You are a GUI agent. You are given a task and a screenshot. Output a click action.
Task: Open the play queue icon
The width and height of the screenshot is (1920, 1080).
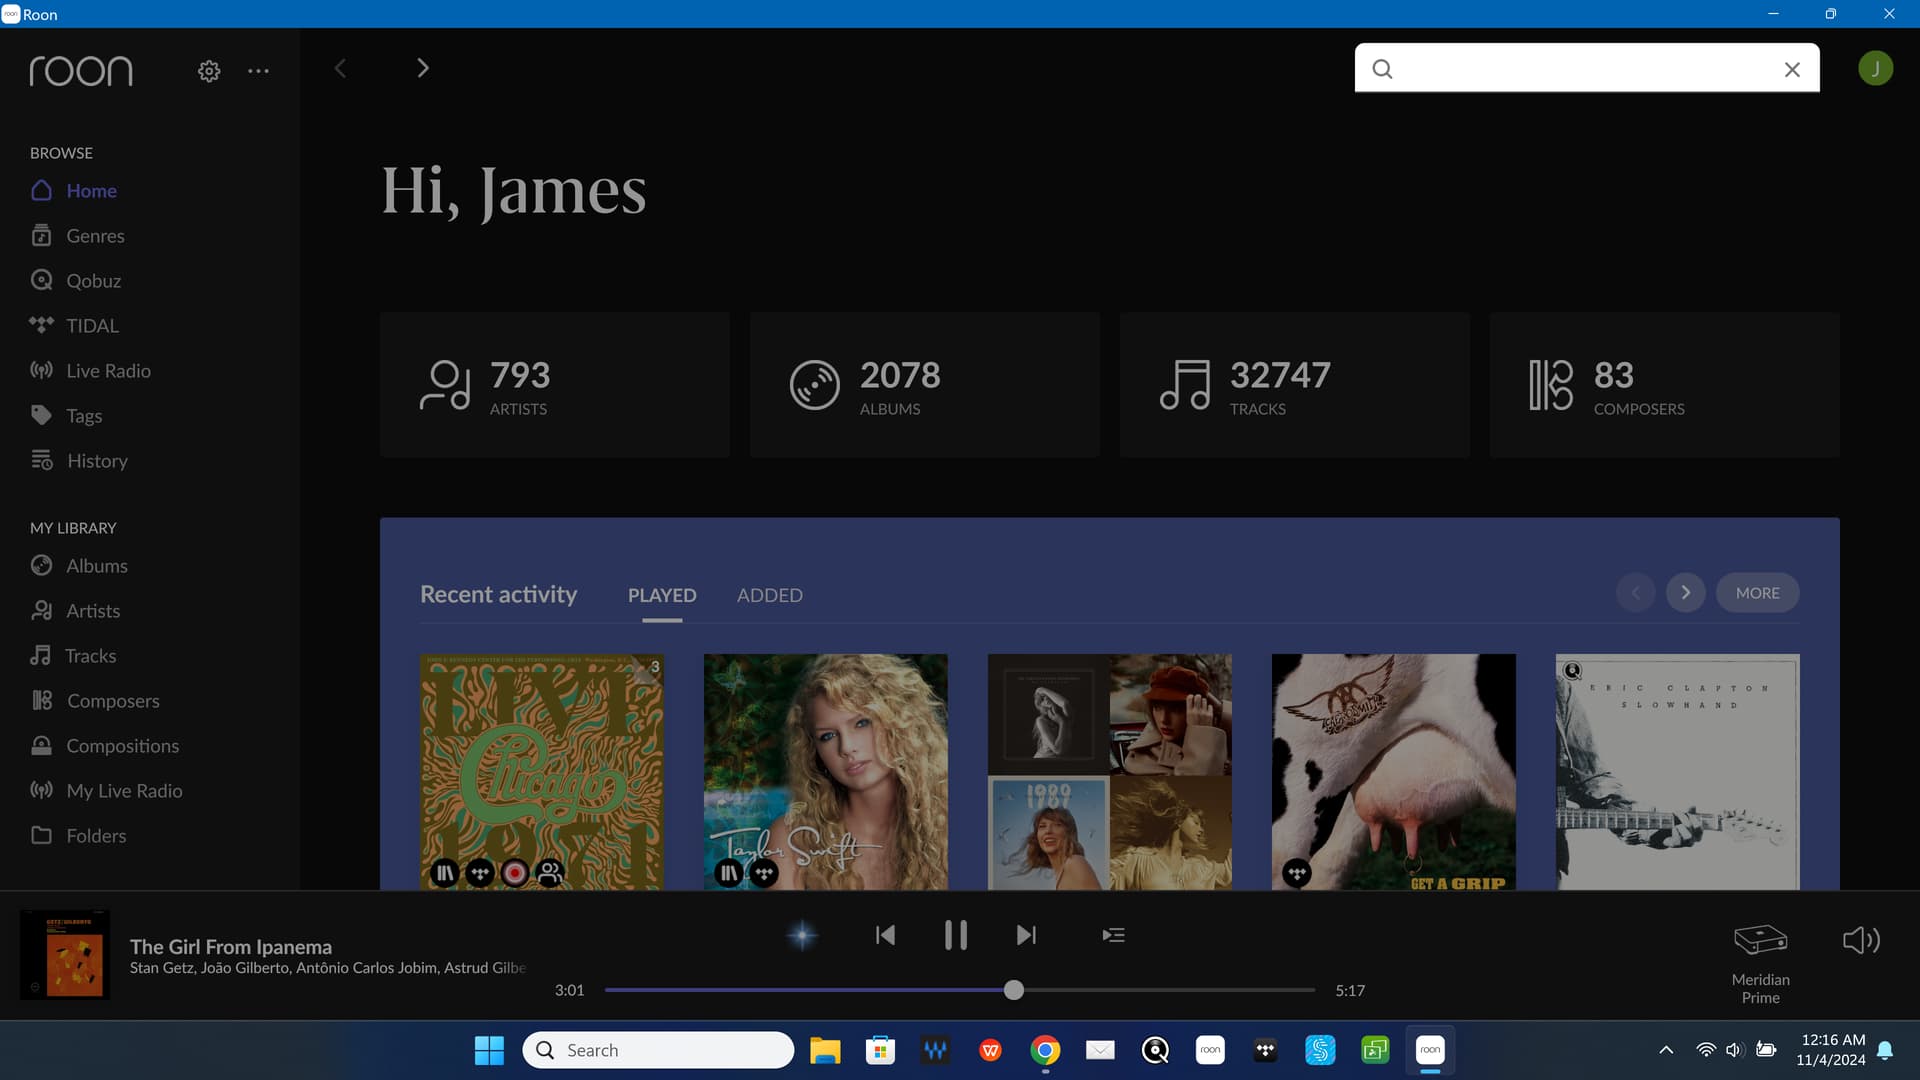[1113, 935]
